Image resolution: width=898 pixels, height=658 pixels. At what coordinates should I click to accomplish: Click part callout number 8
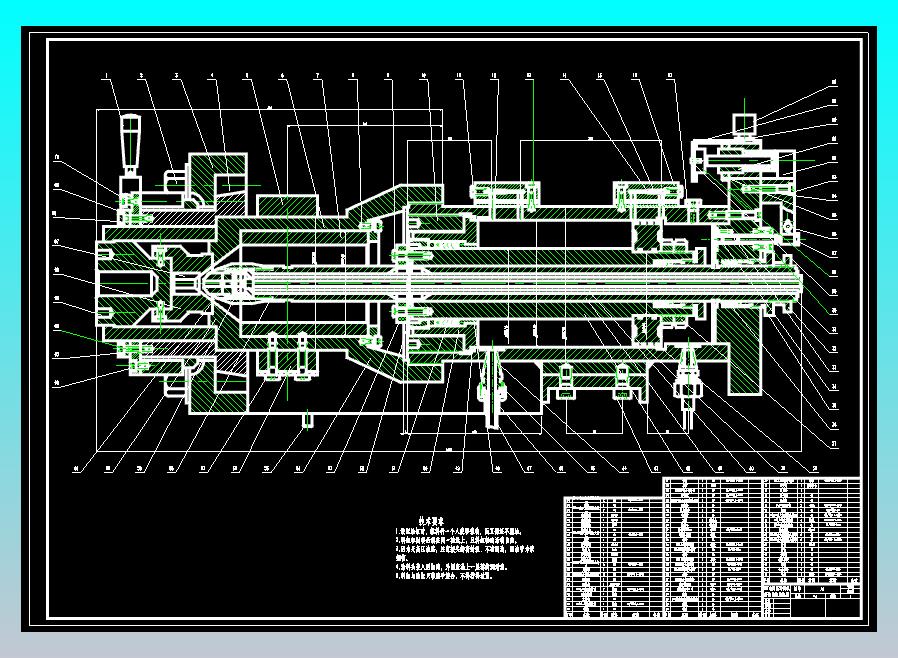click(x=353, y=76)
